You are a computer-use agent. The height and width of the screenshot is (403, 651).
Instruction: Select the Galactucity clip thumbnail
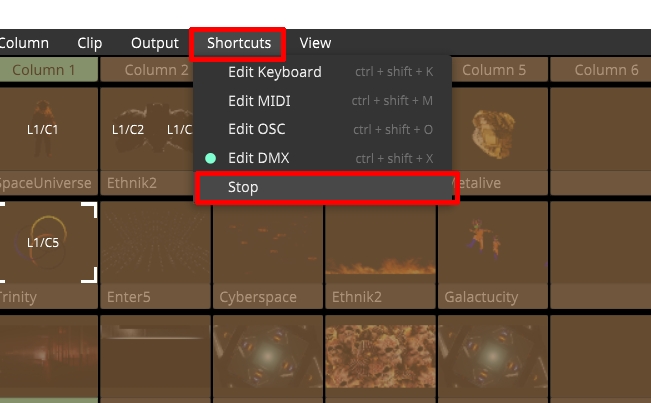[493, 243]
